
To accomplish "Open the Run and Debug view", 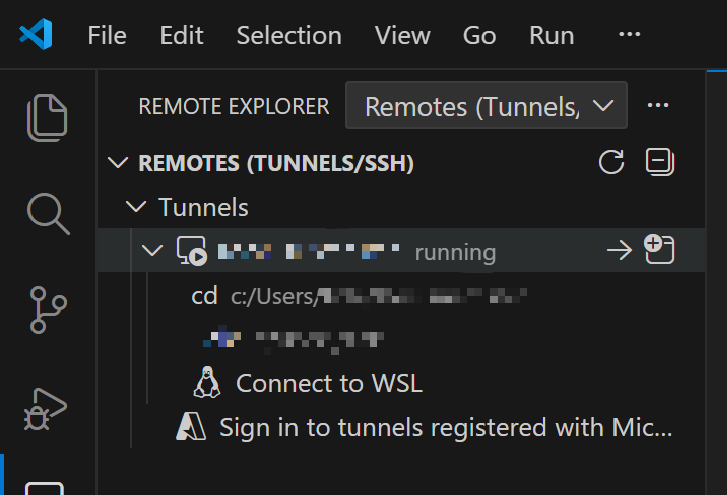I will point(47,406).
